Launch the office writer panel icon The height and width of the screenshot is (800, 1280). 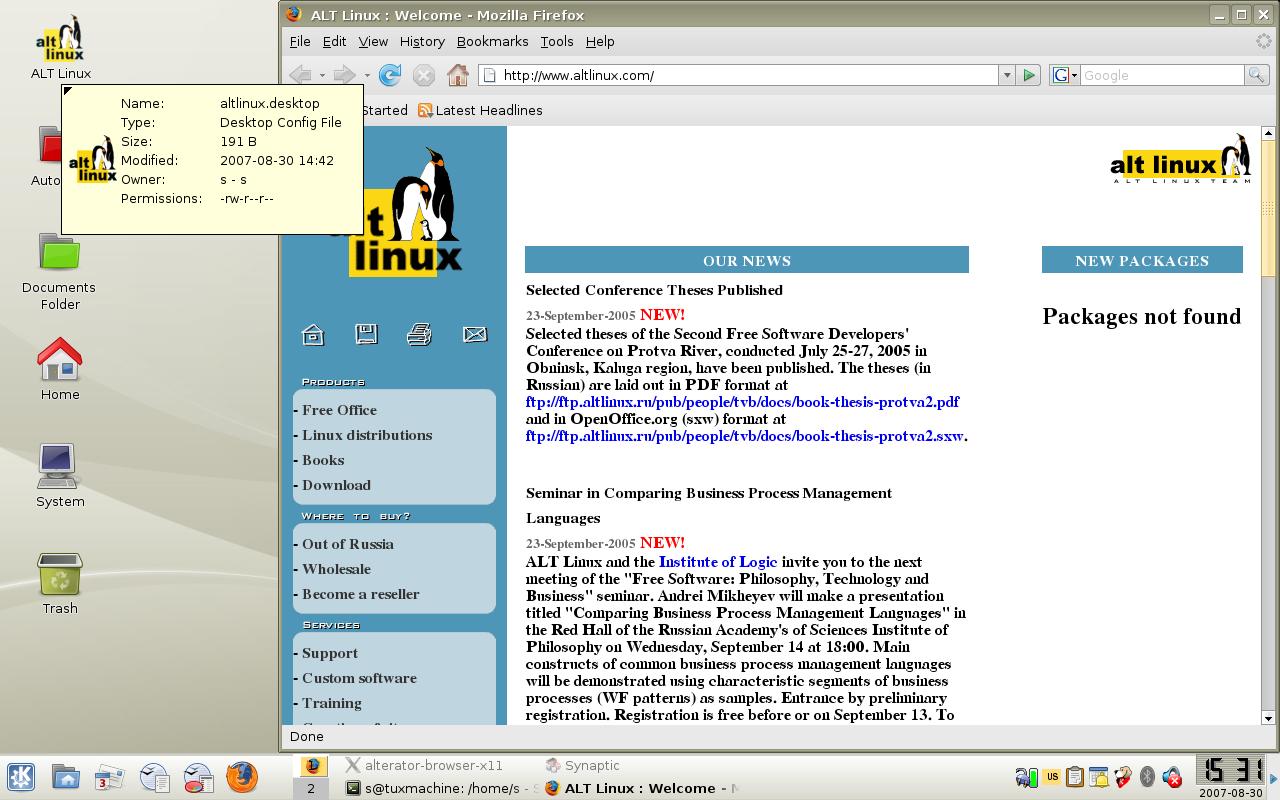(154, 777)
